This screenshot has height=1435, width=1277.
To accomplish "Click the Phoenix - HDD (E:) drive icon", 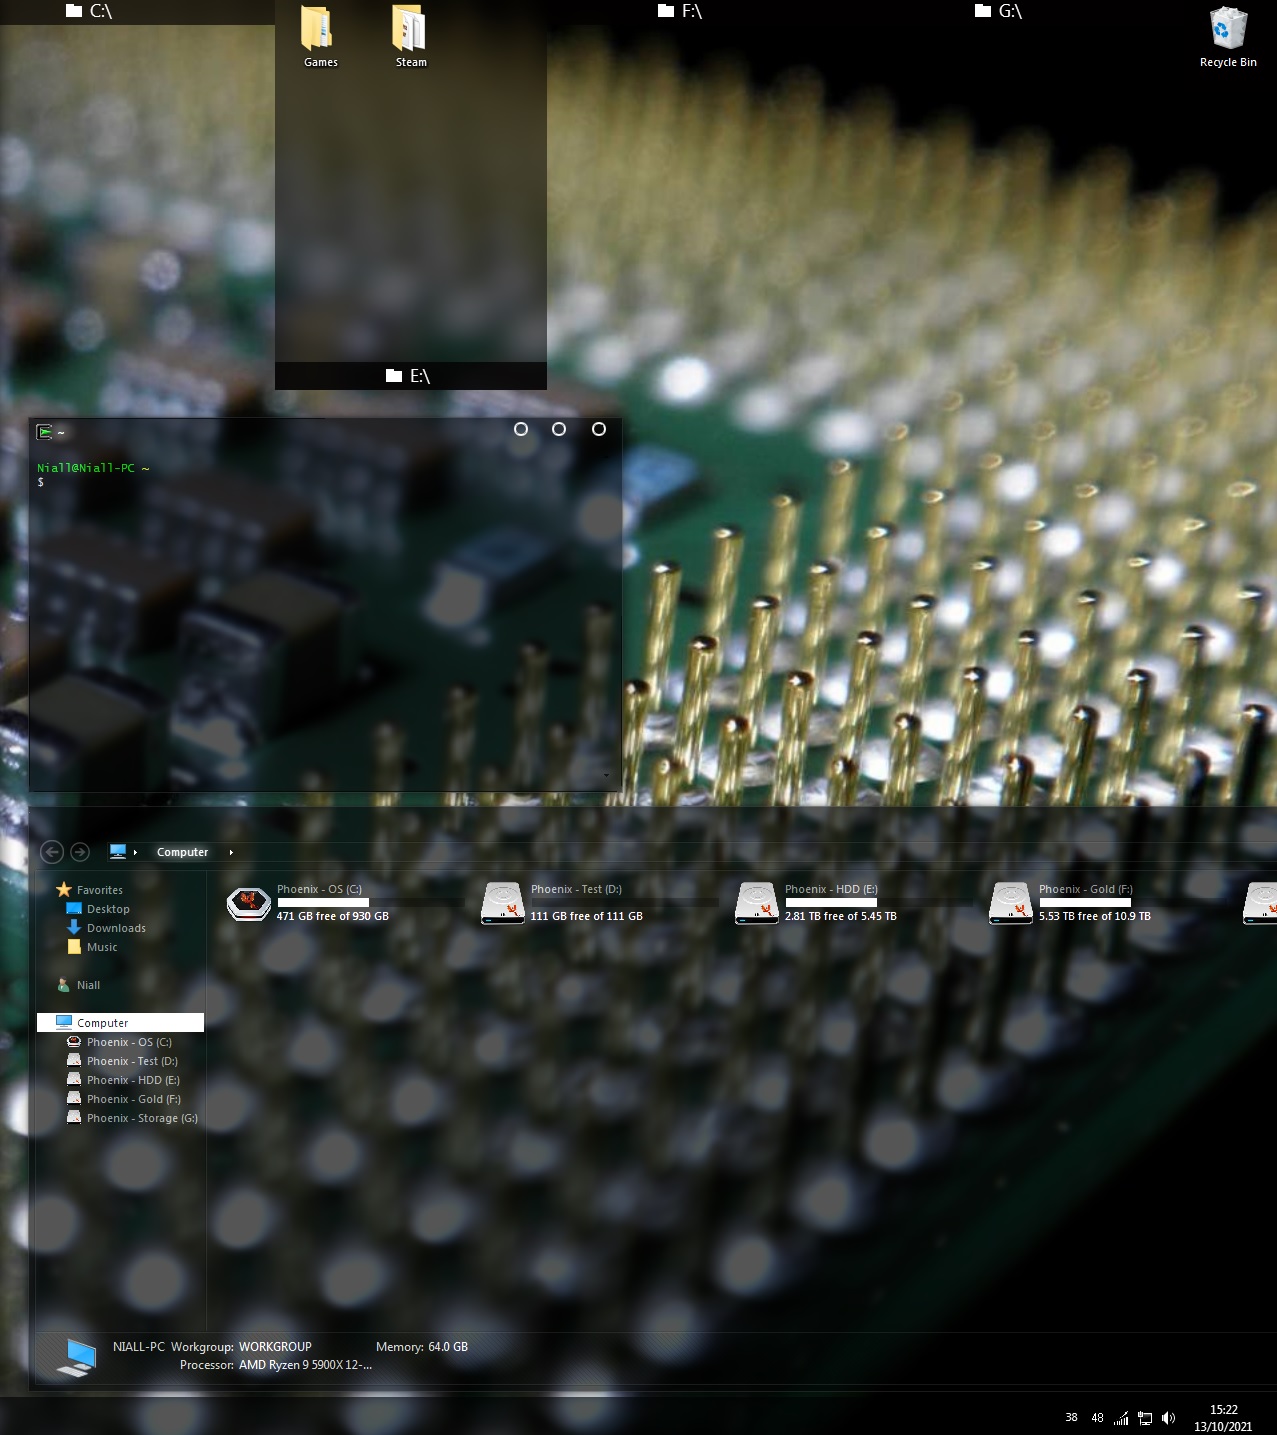I will [757, 903].
